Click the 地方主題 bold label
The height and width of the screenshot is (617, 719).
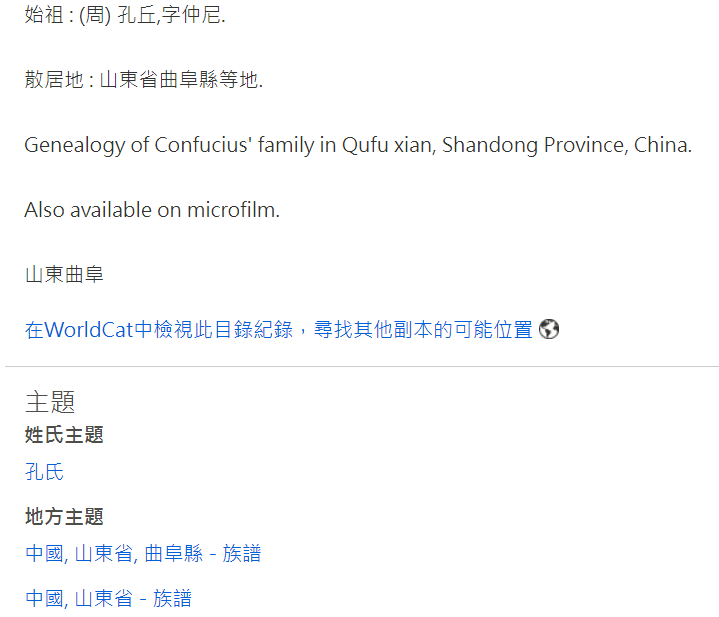[x=64, y=516]
